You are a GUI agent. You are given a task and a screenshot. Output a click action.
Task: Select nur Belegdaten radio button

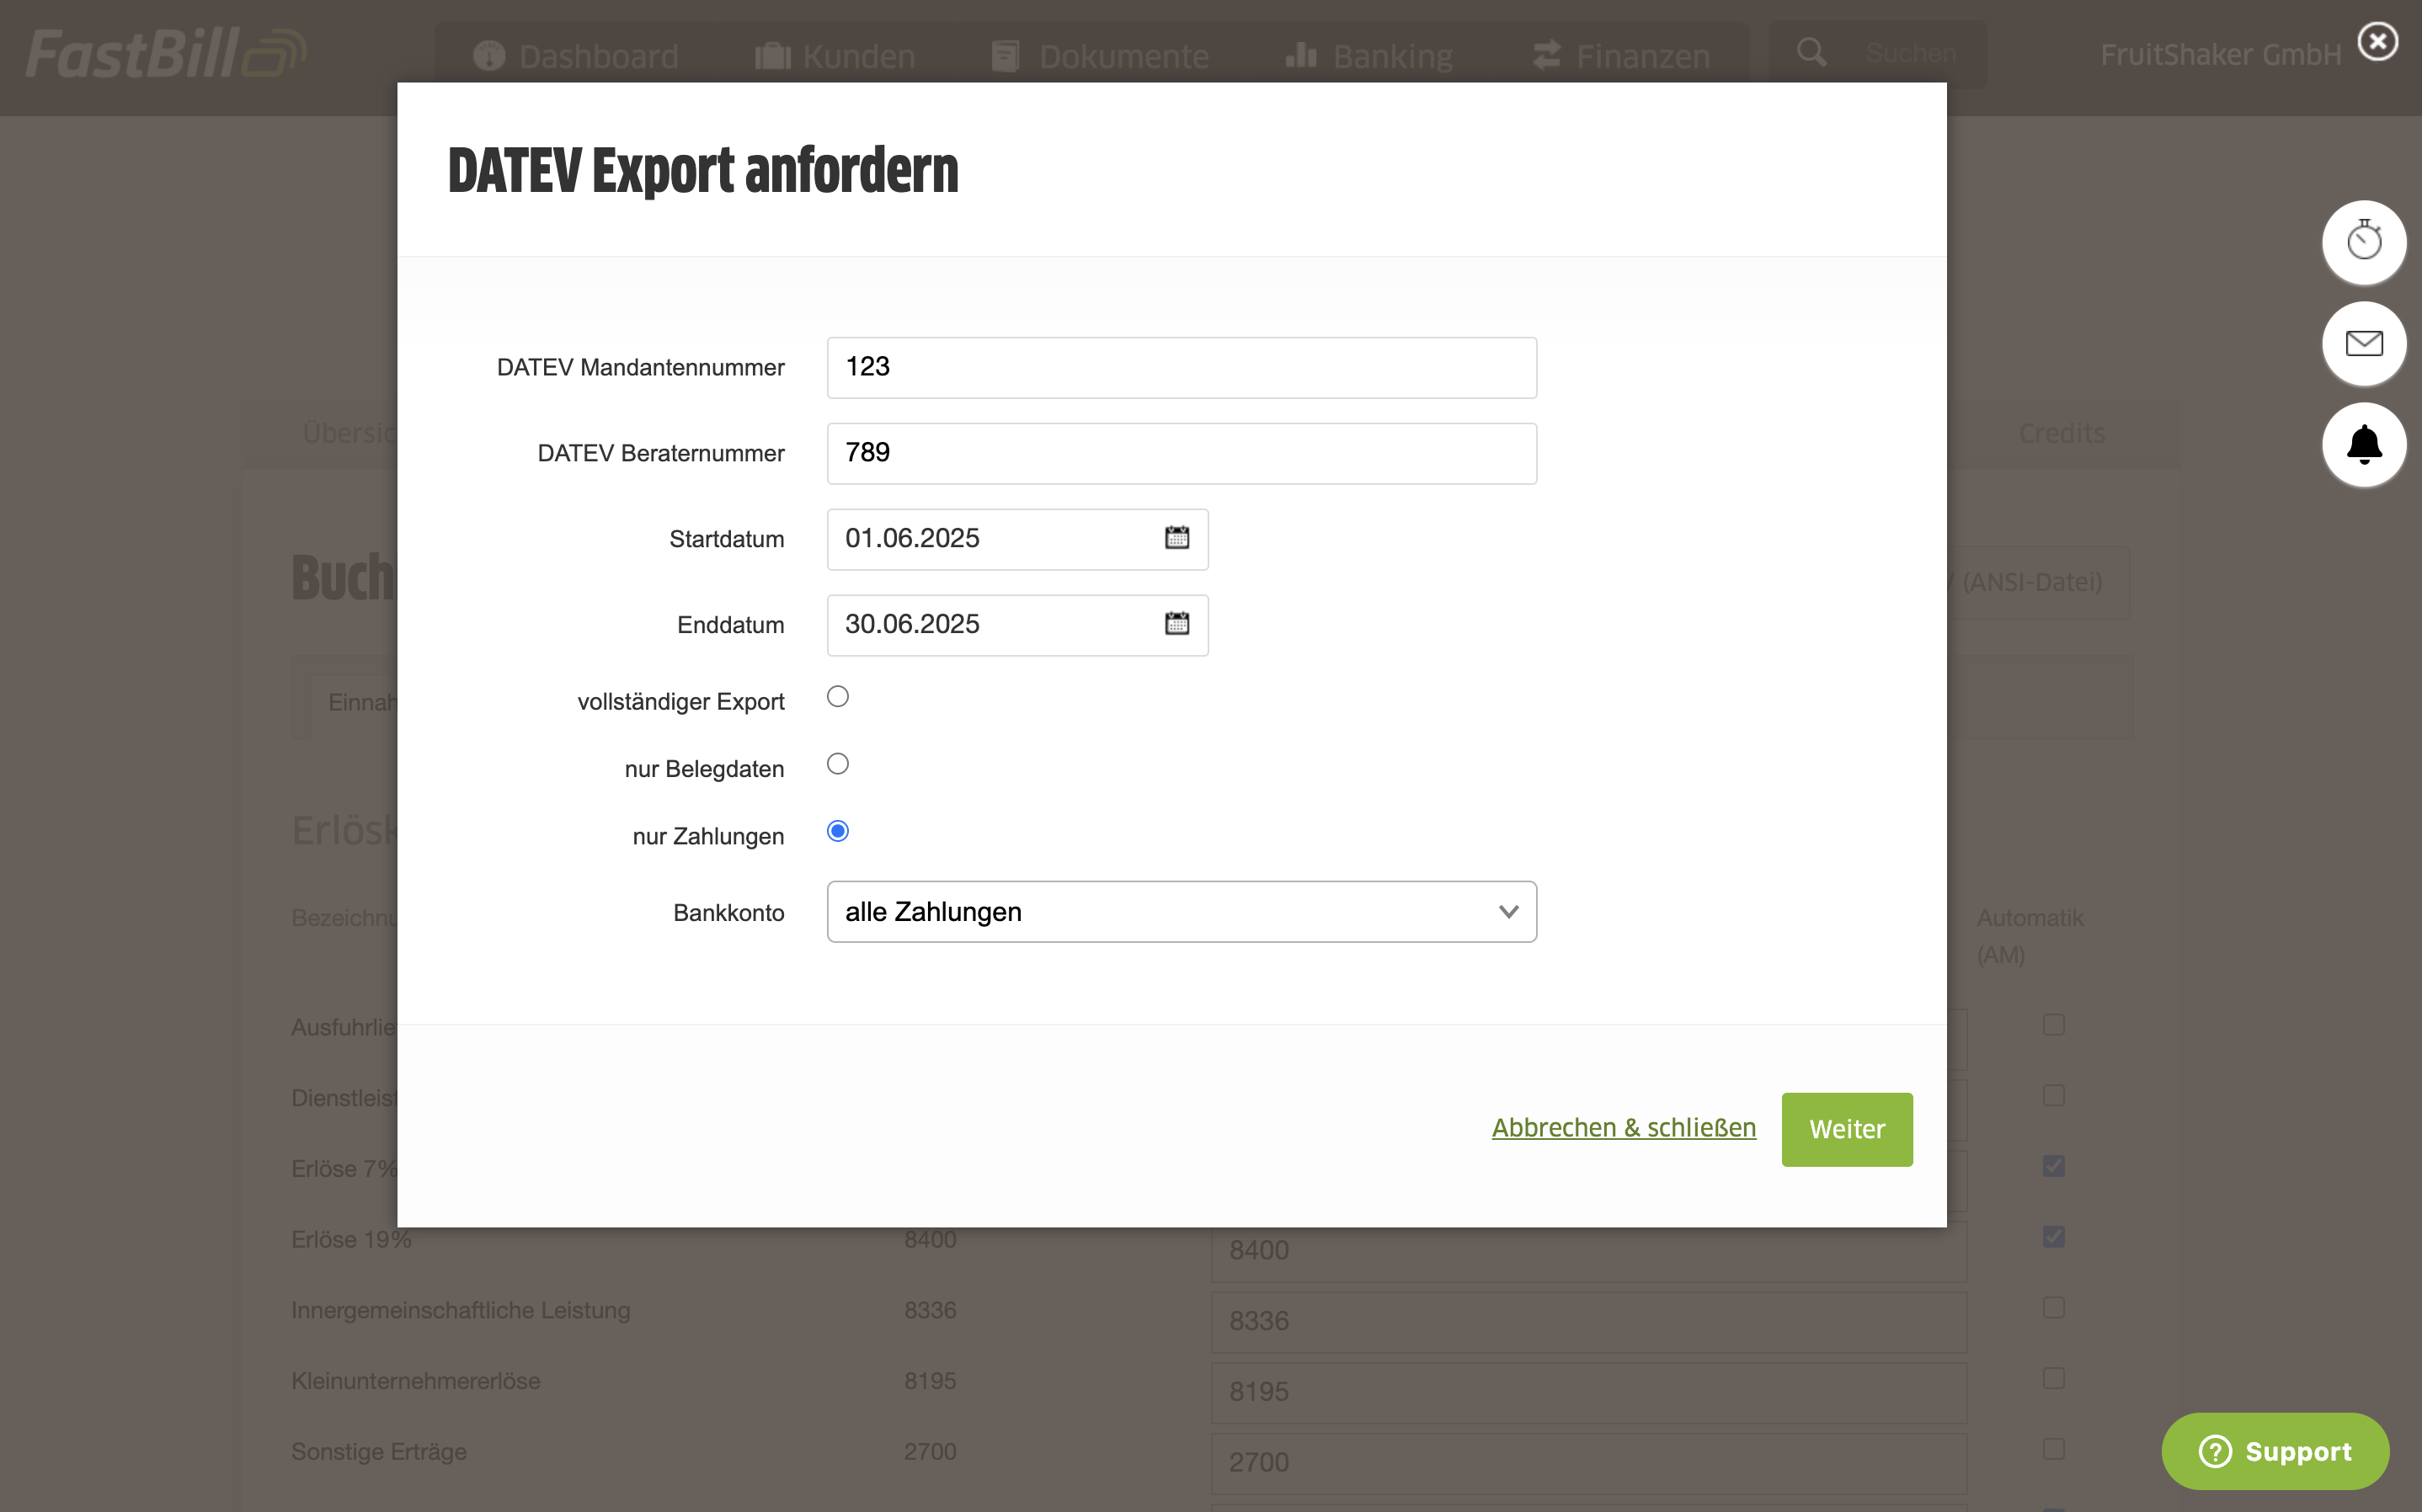coord(838,764)
